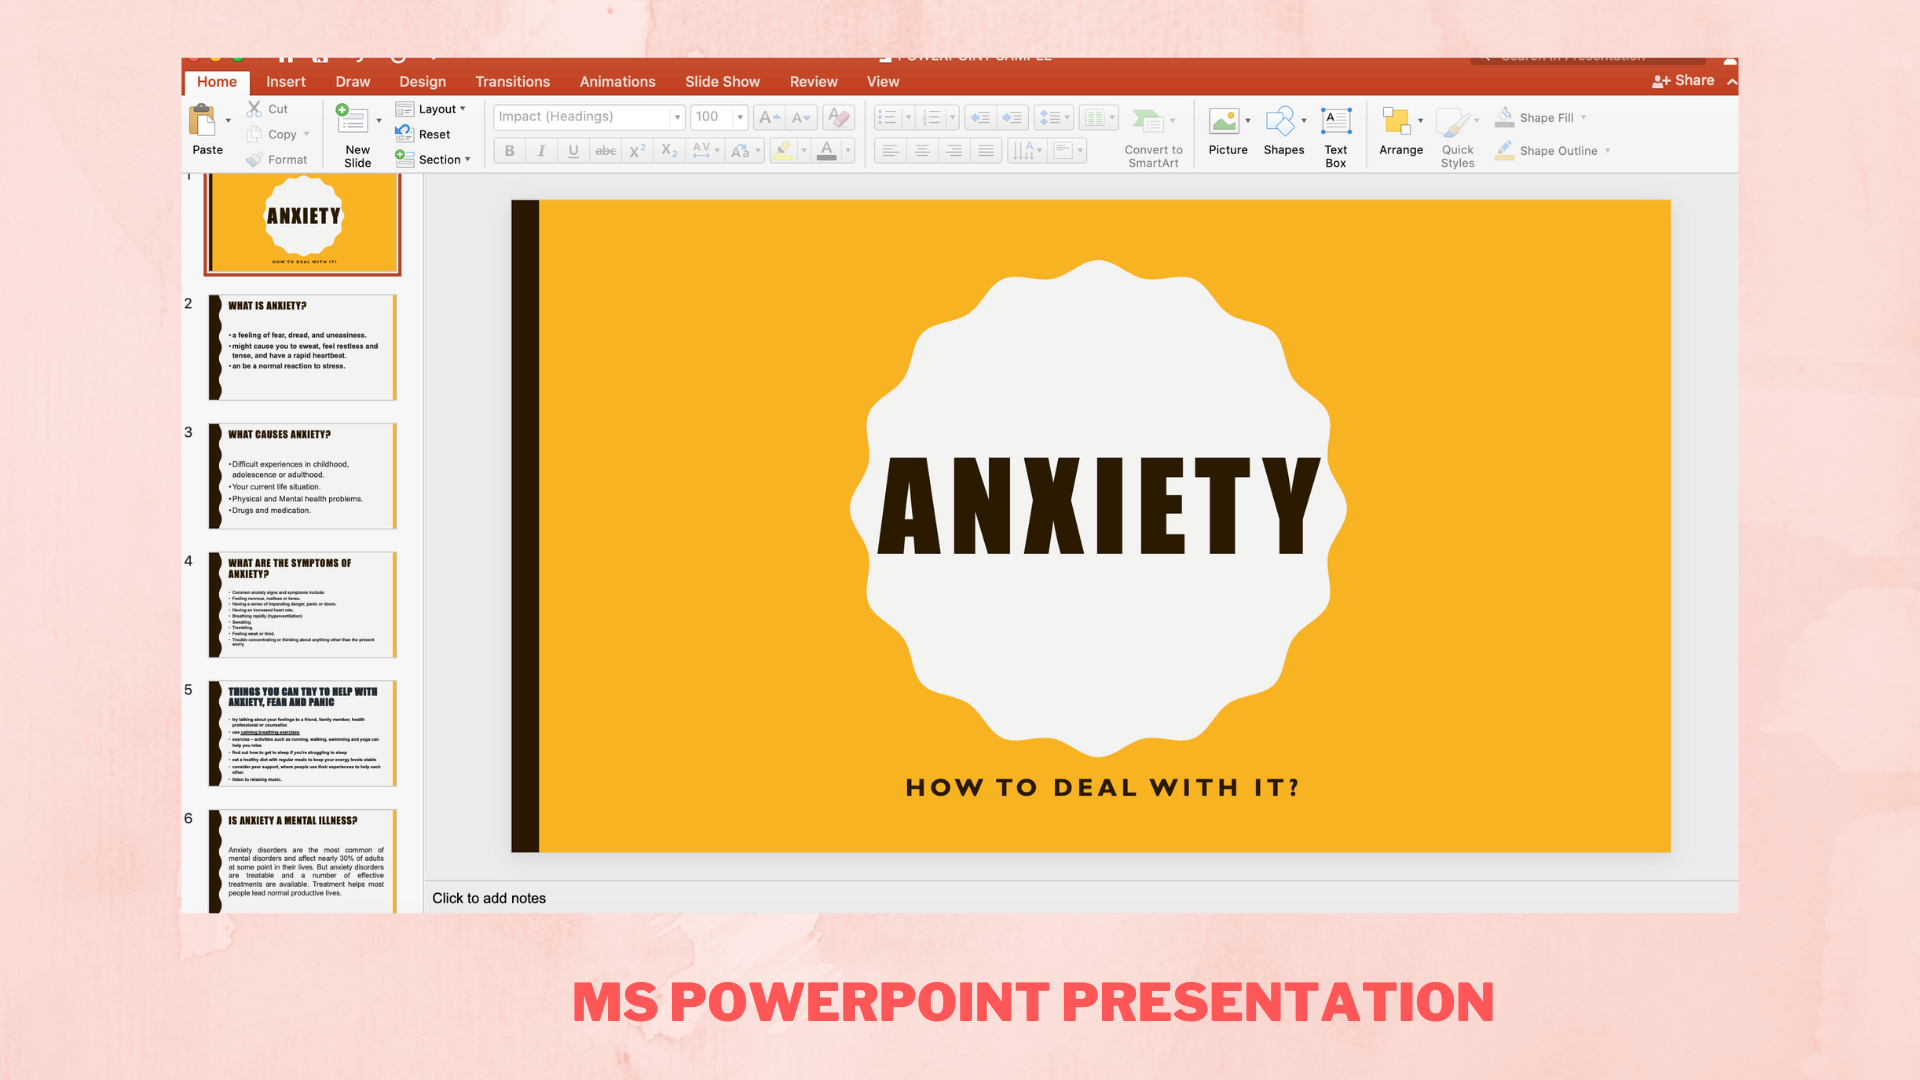Click the Reset slide button
This screenshot has height=1080, width=1920.
pos(432,134)
